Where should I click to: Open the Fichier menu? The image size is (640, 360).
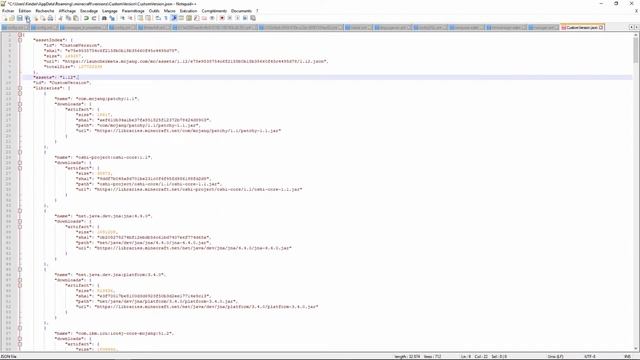[8, 11]
